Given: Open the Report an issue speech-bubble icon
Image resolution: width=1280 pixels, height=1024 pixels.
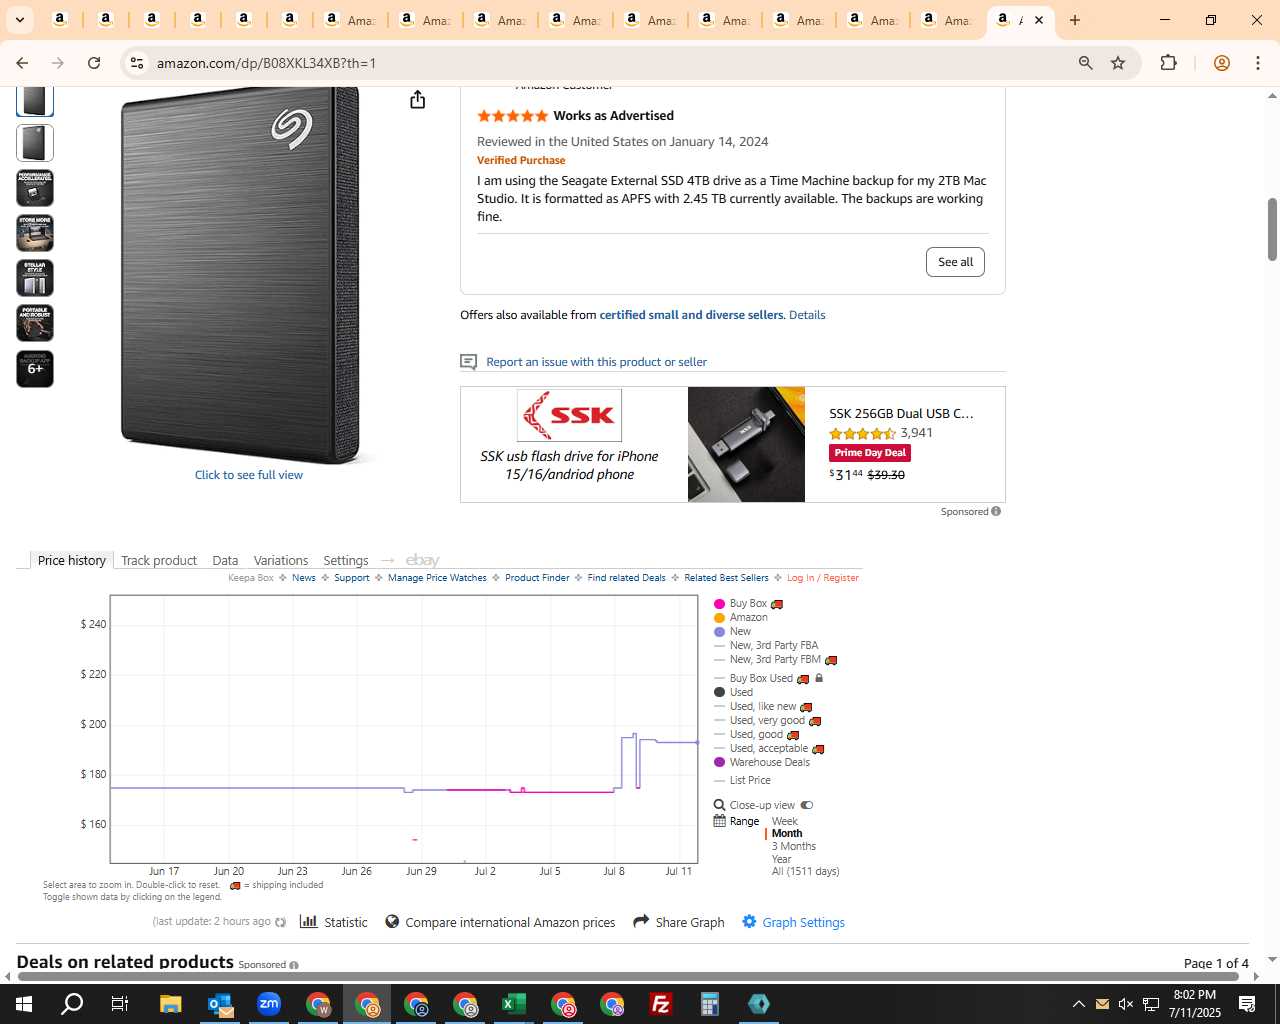Looking at the screenshot, I should point(468,362).
